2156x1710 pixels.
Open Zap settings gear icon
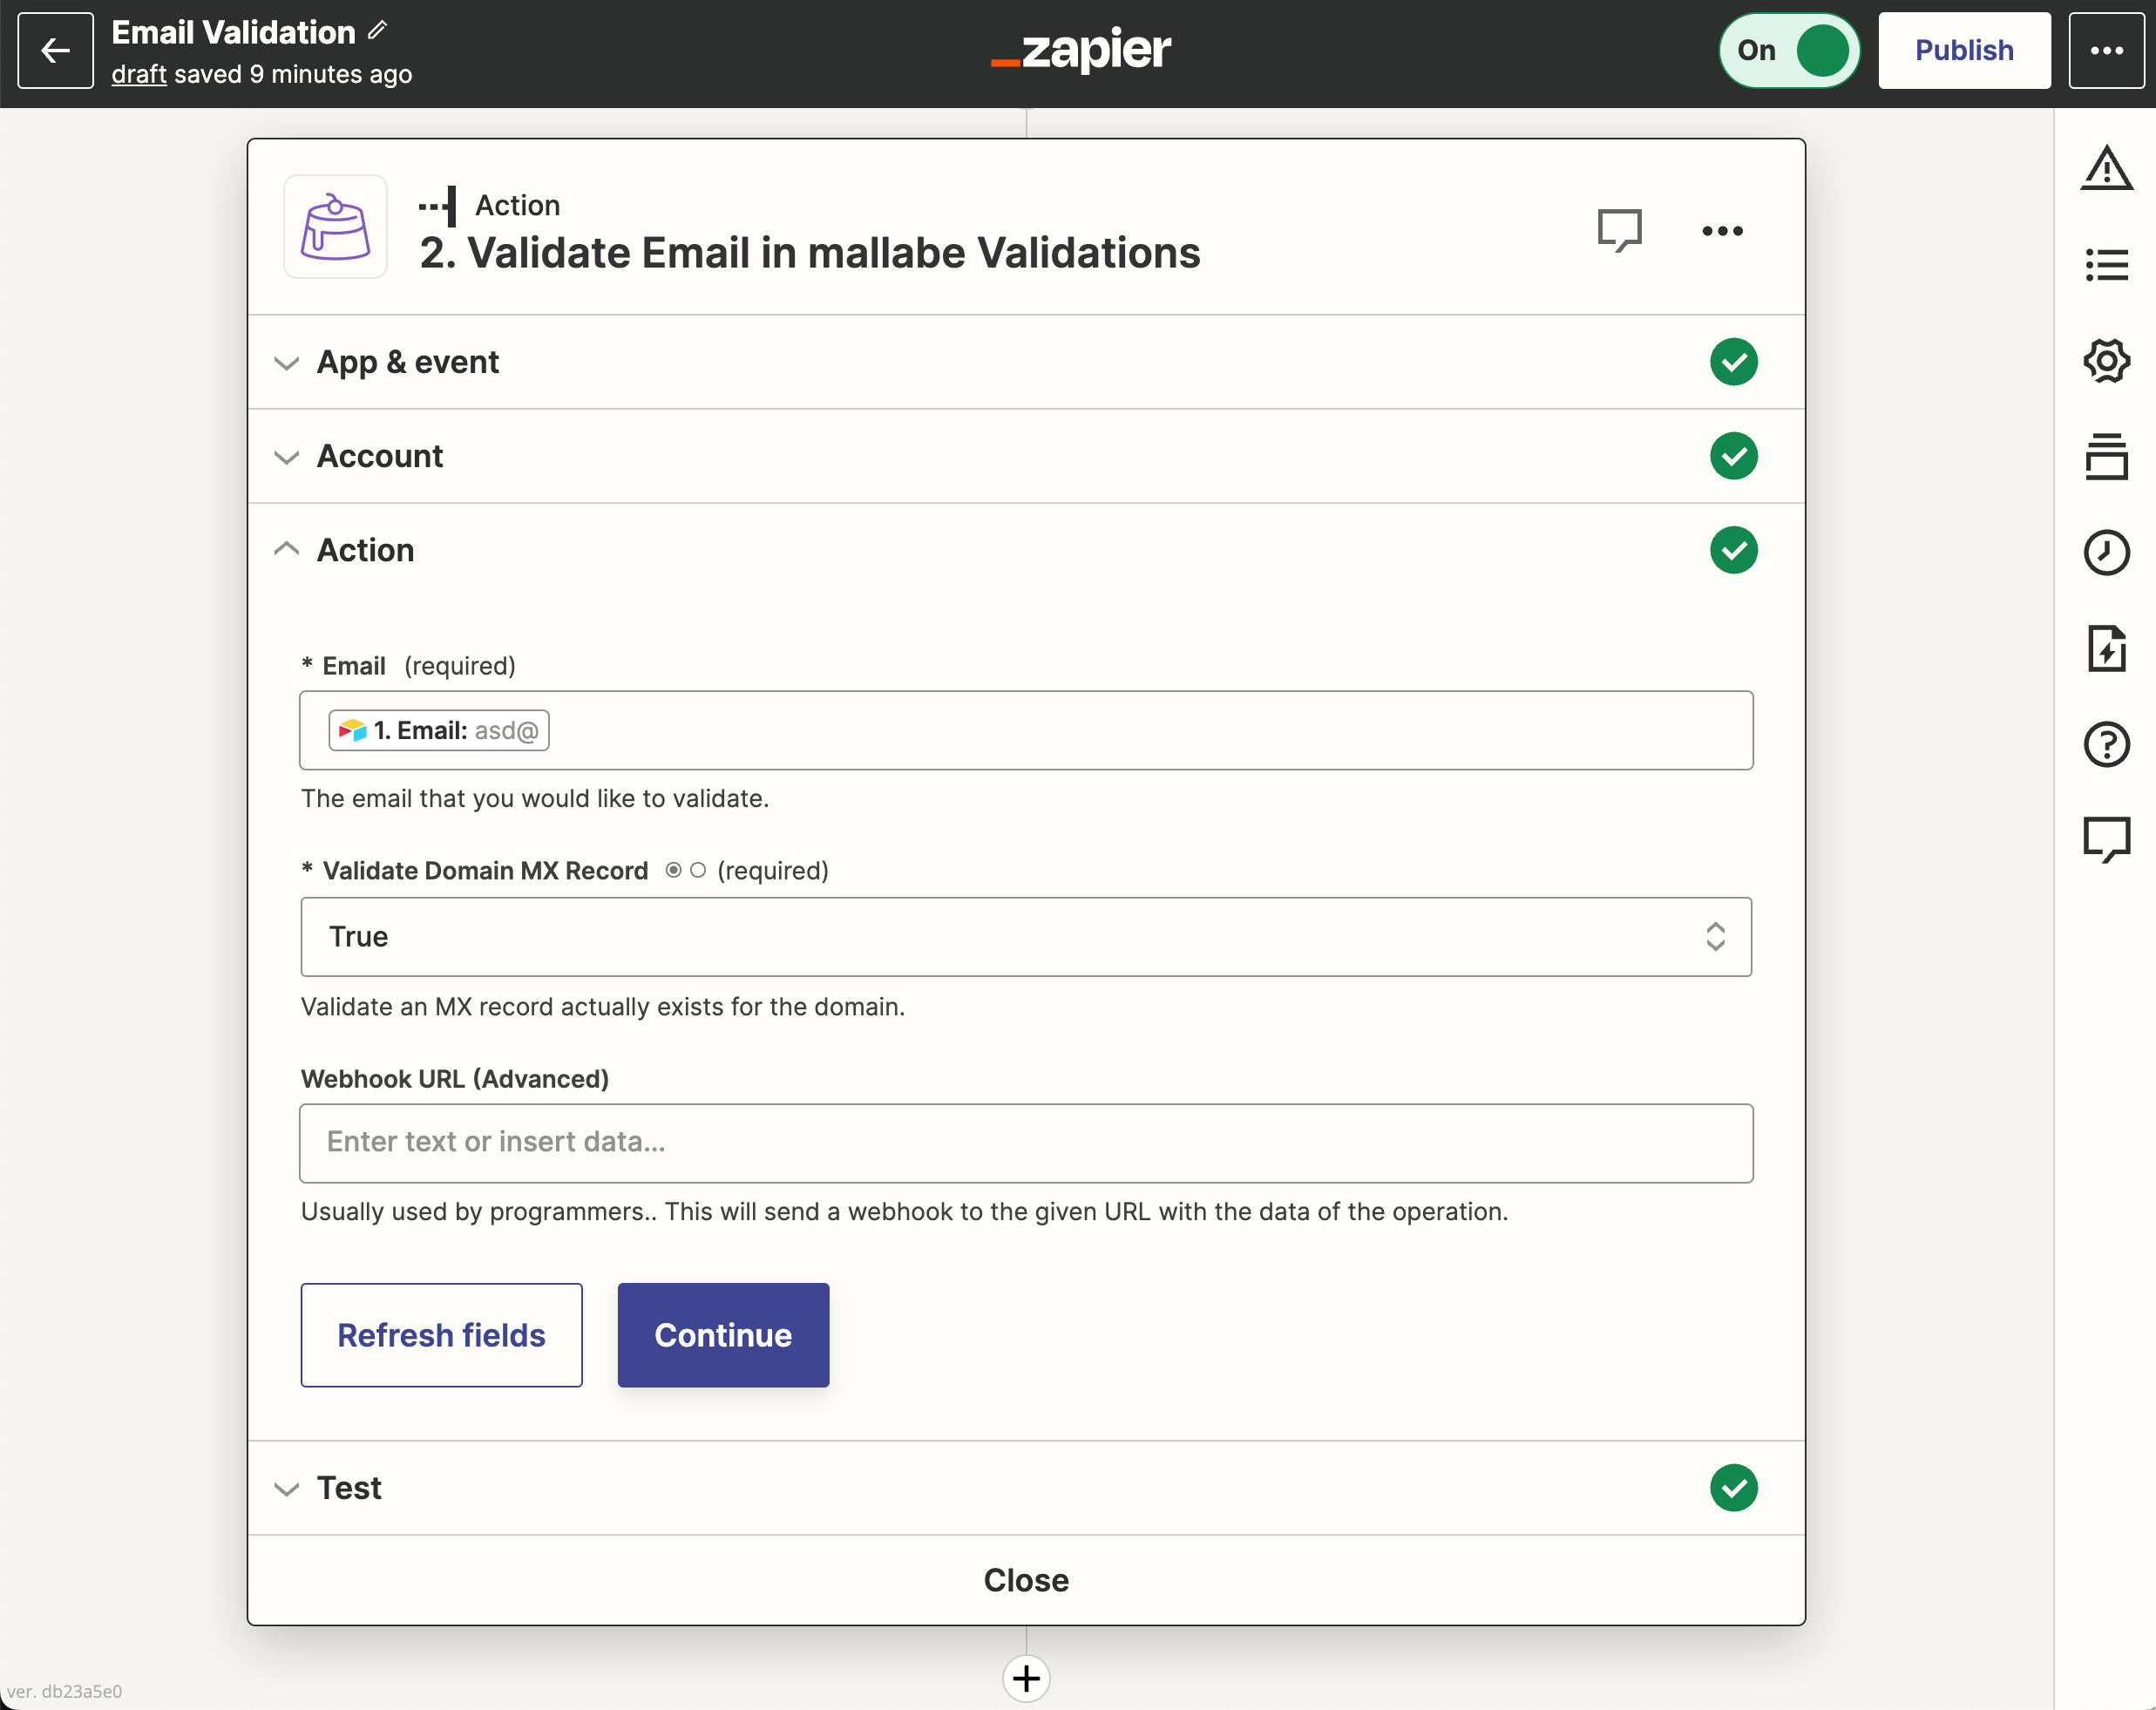[x=2106, y=360]
